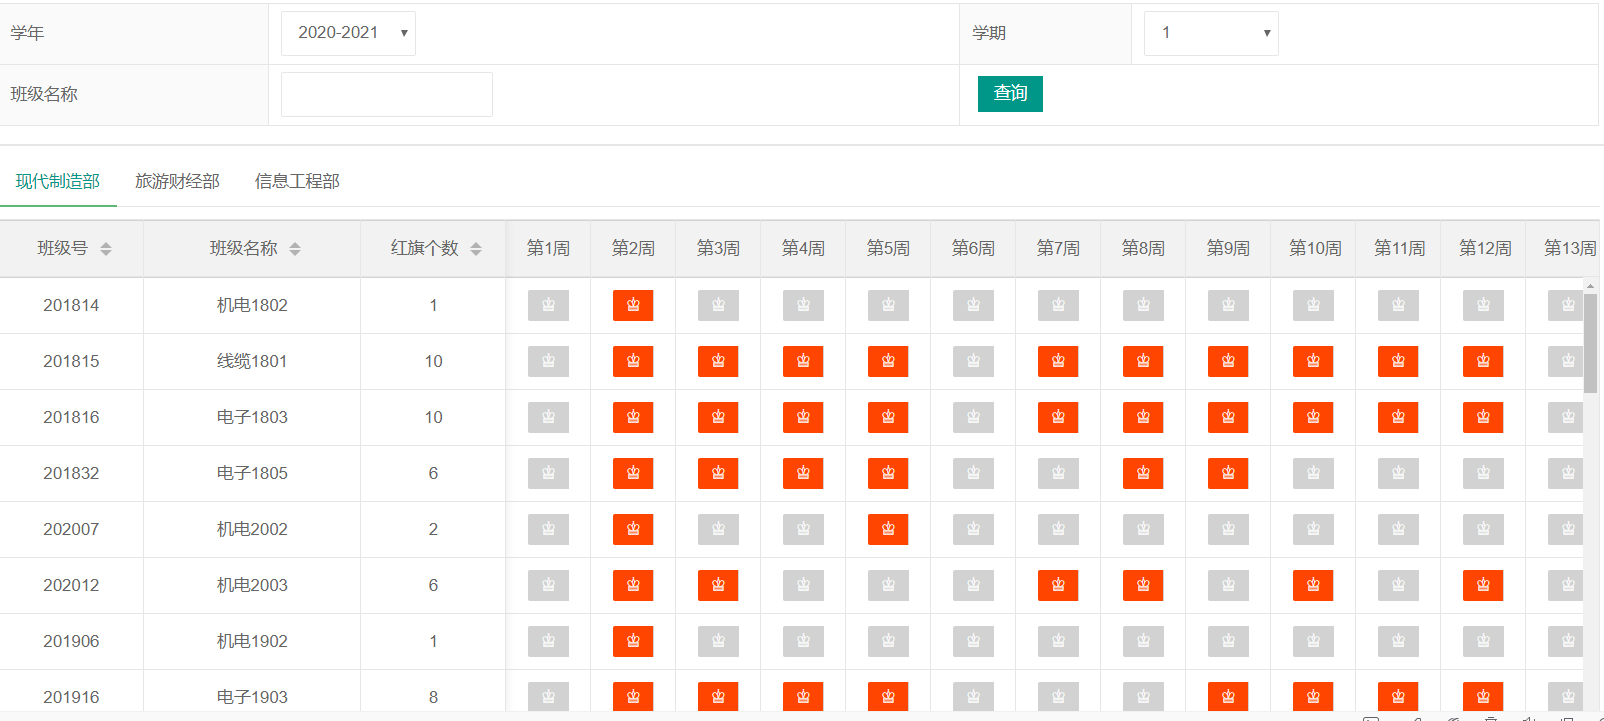Click red flag for 线缆1801 week 12
Screen dimensions: 1604x721
pos(1483,361)
